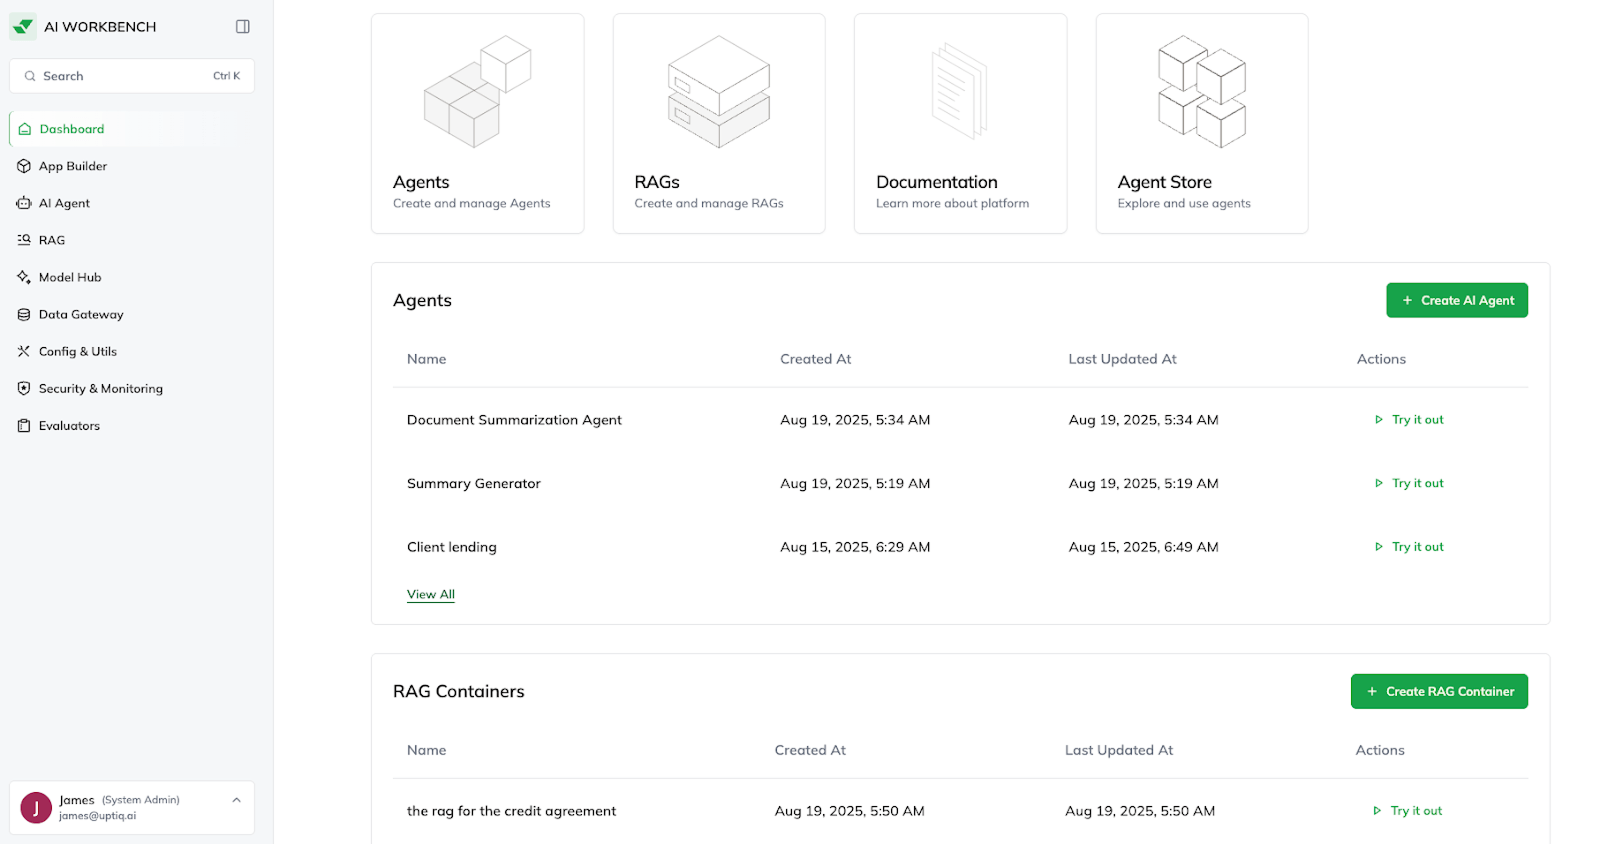Click the AI Workbench logo icon

pos(23,27)
